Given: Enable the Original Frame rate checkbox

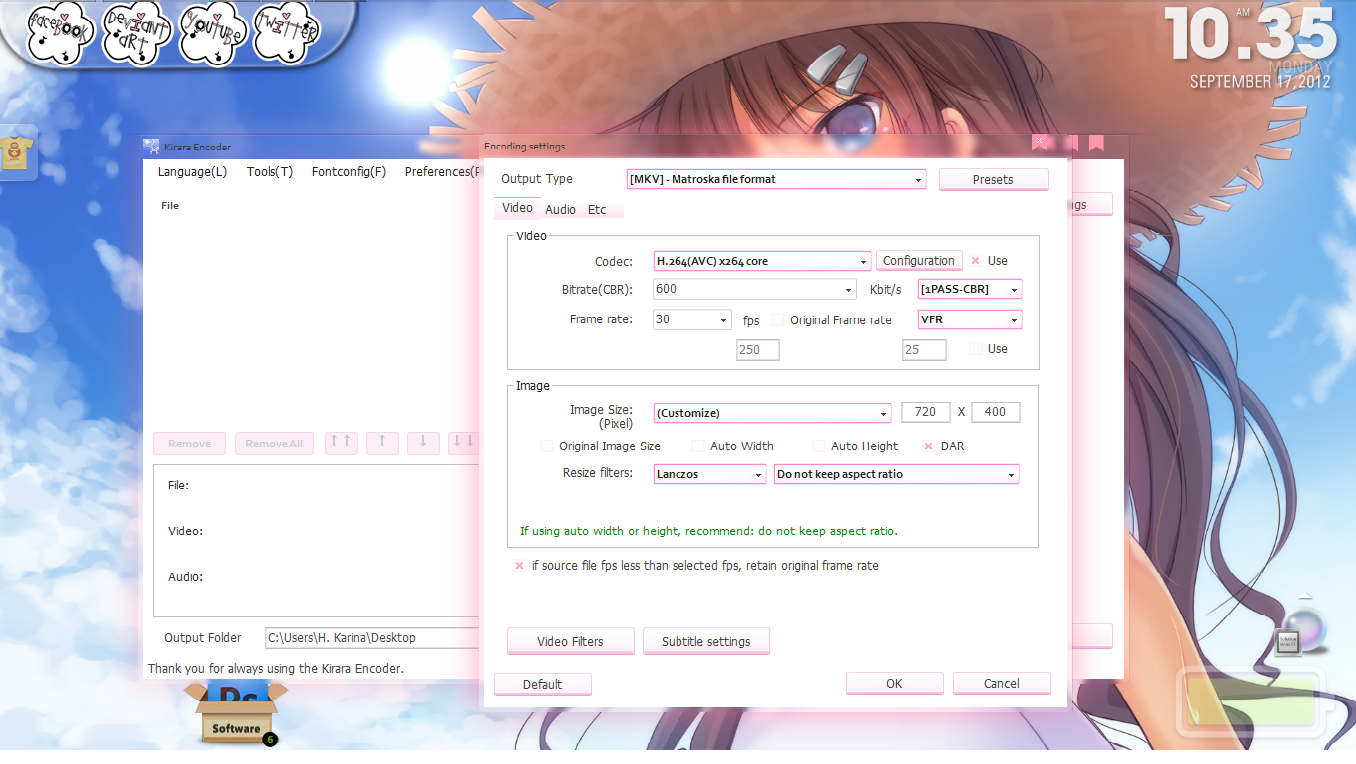Looking at the screenshot, I should 777,320.
